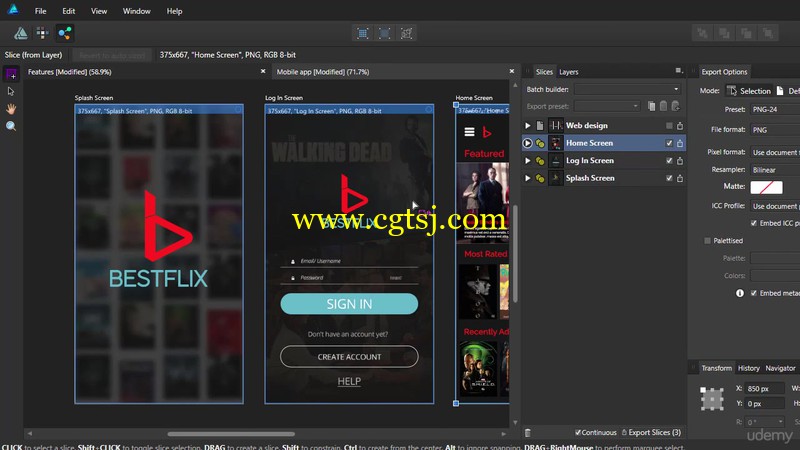This screenshot has width=800, height=450.
Task: Click the transform anchor point selector
Action: [x=712, y=398]
